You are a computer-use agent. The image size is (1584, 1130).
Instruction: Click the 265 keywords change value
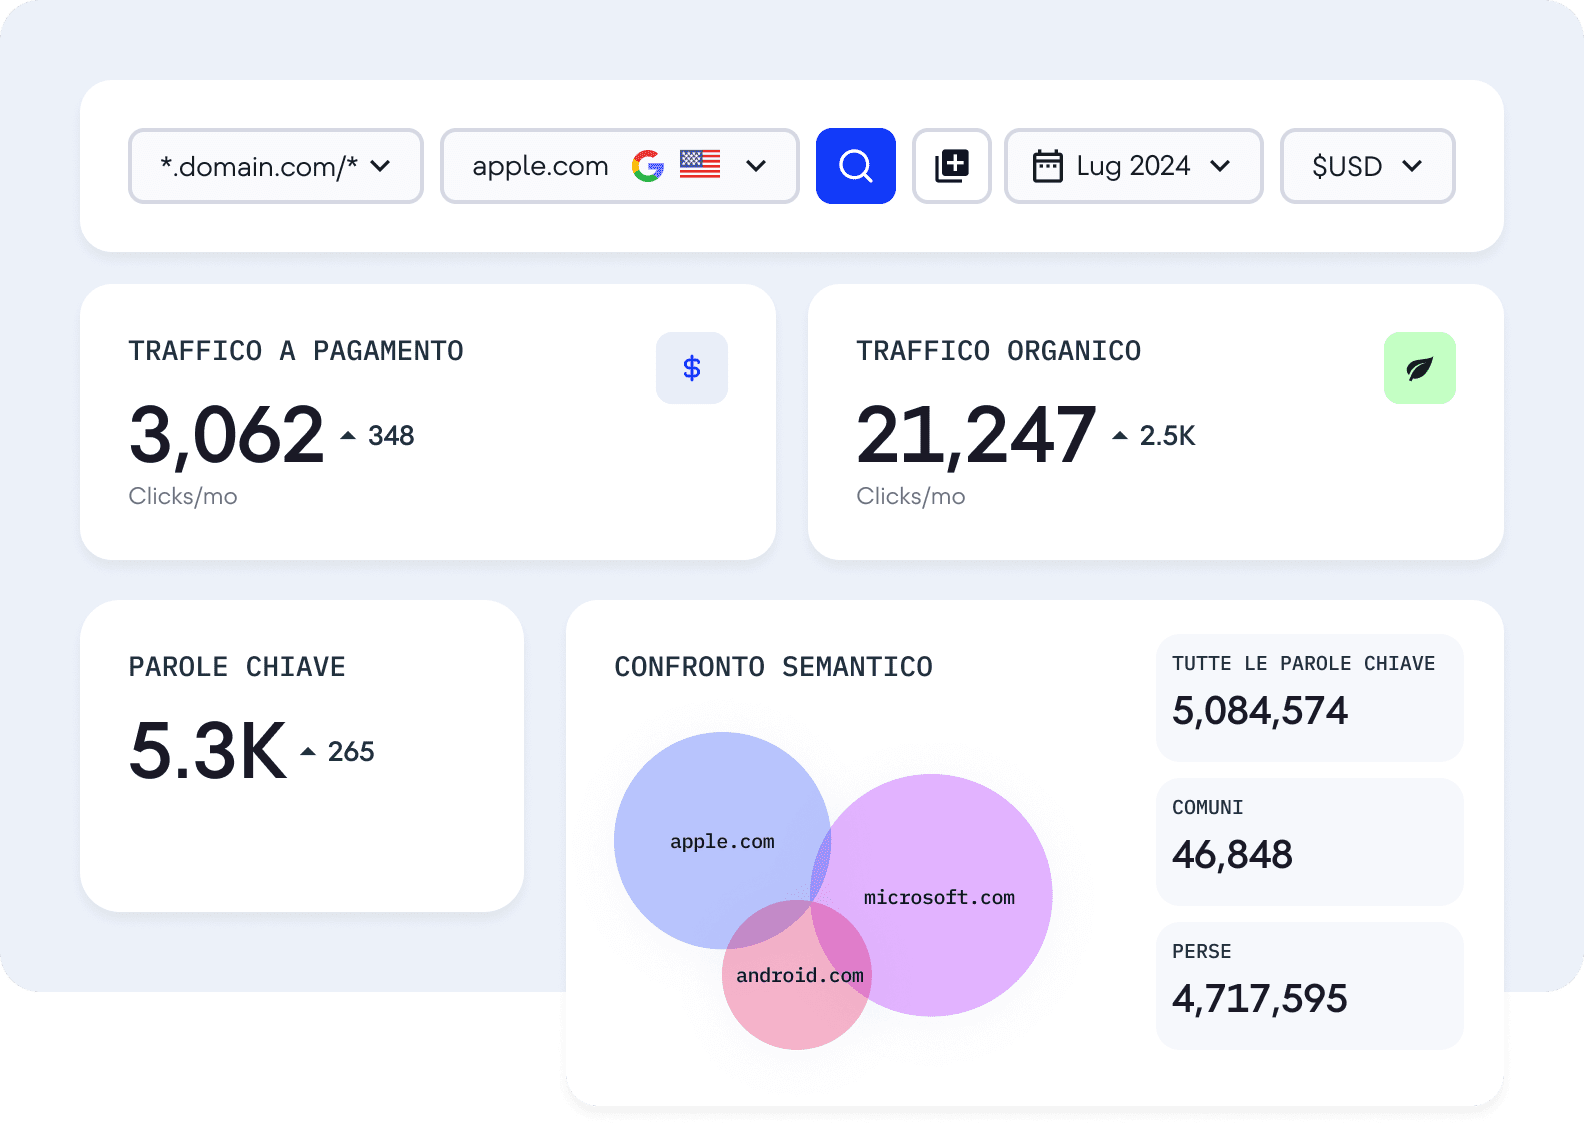[351, 752]
